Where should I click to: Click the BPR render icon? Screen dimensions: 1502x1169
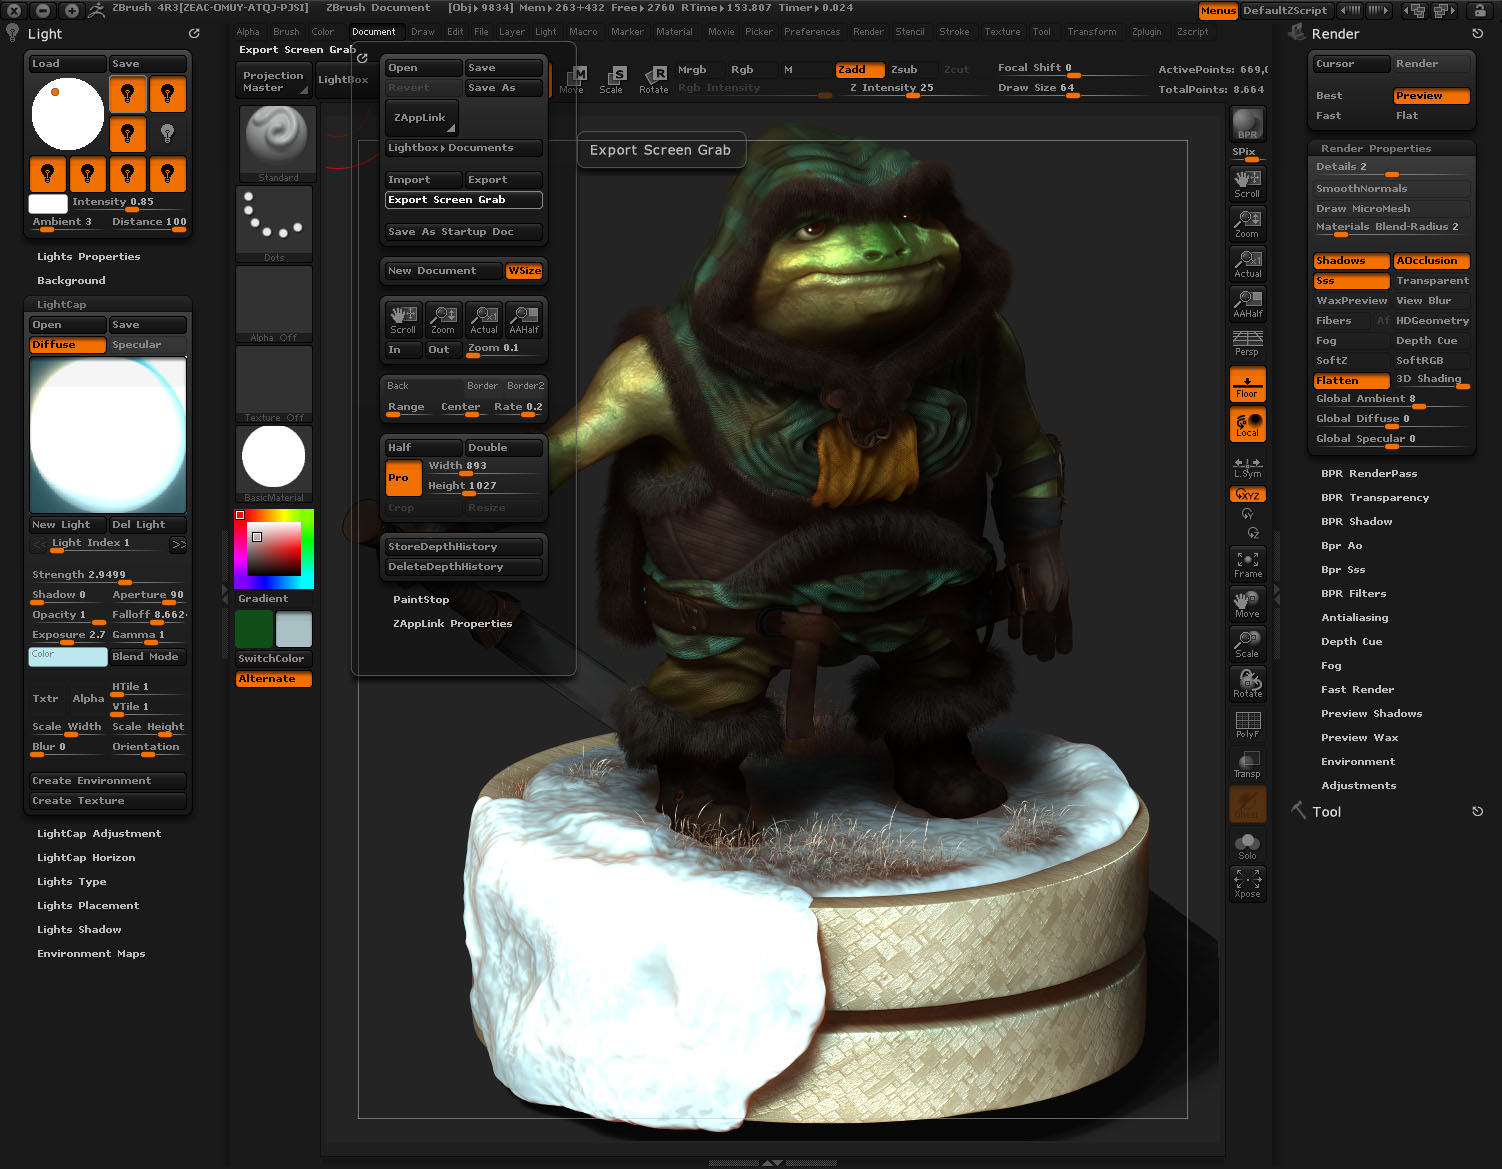(1247, 124)
